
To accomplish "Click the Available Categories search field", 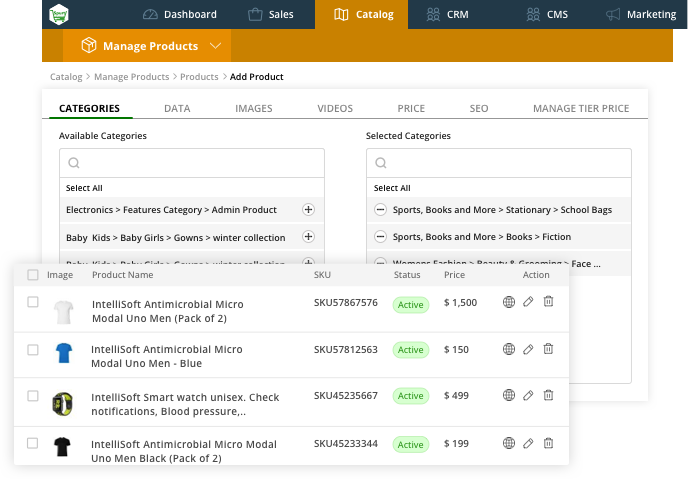I will (192, 163).
